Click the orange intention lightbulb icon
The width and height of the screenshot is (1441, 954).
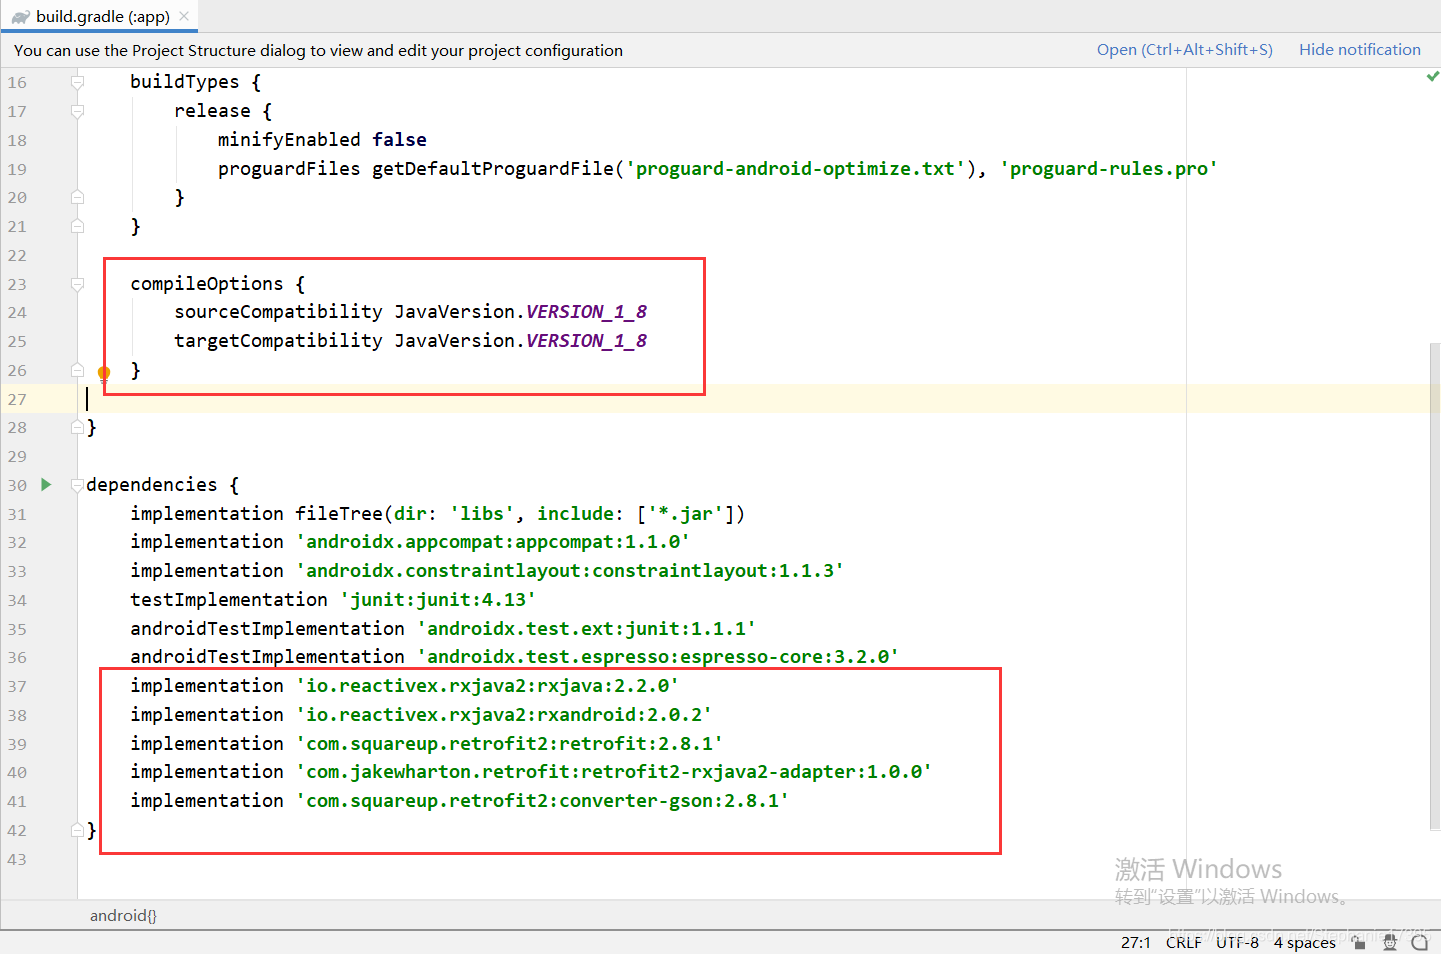pos(104,374)
